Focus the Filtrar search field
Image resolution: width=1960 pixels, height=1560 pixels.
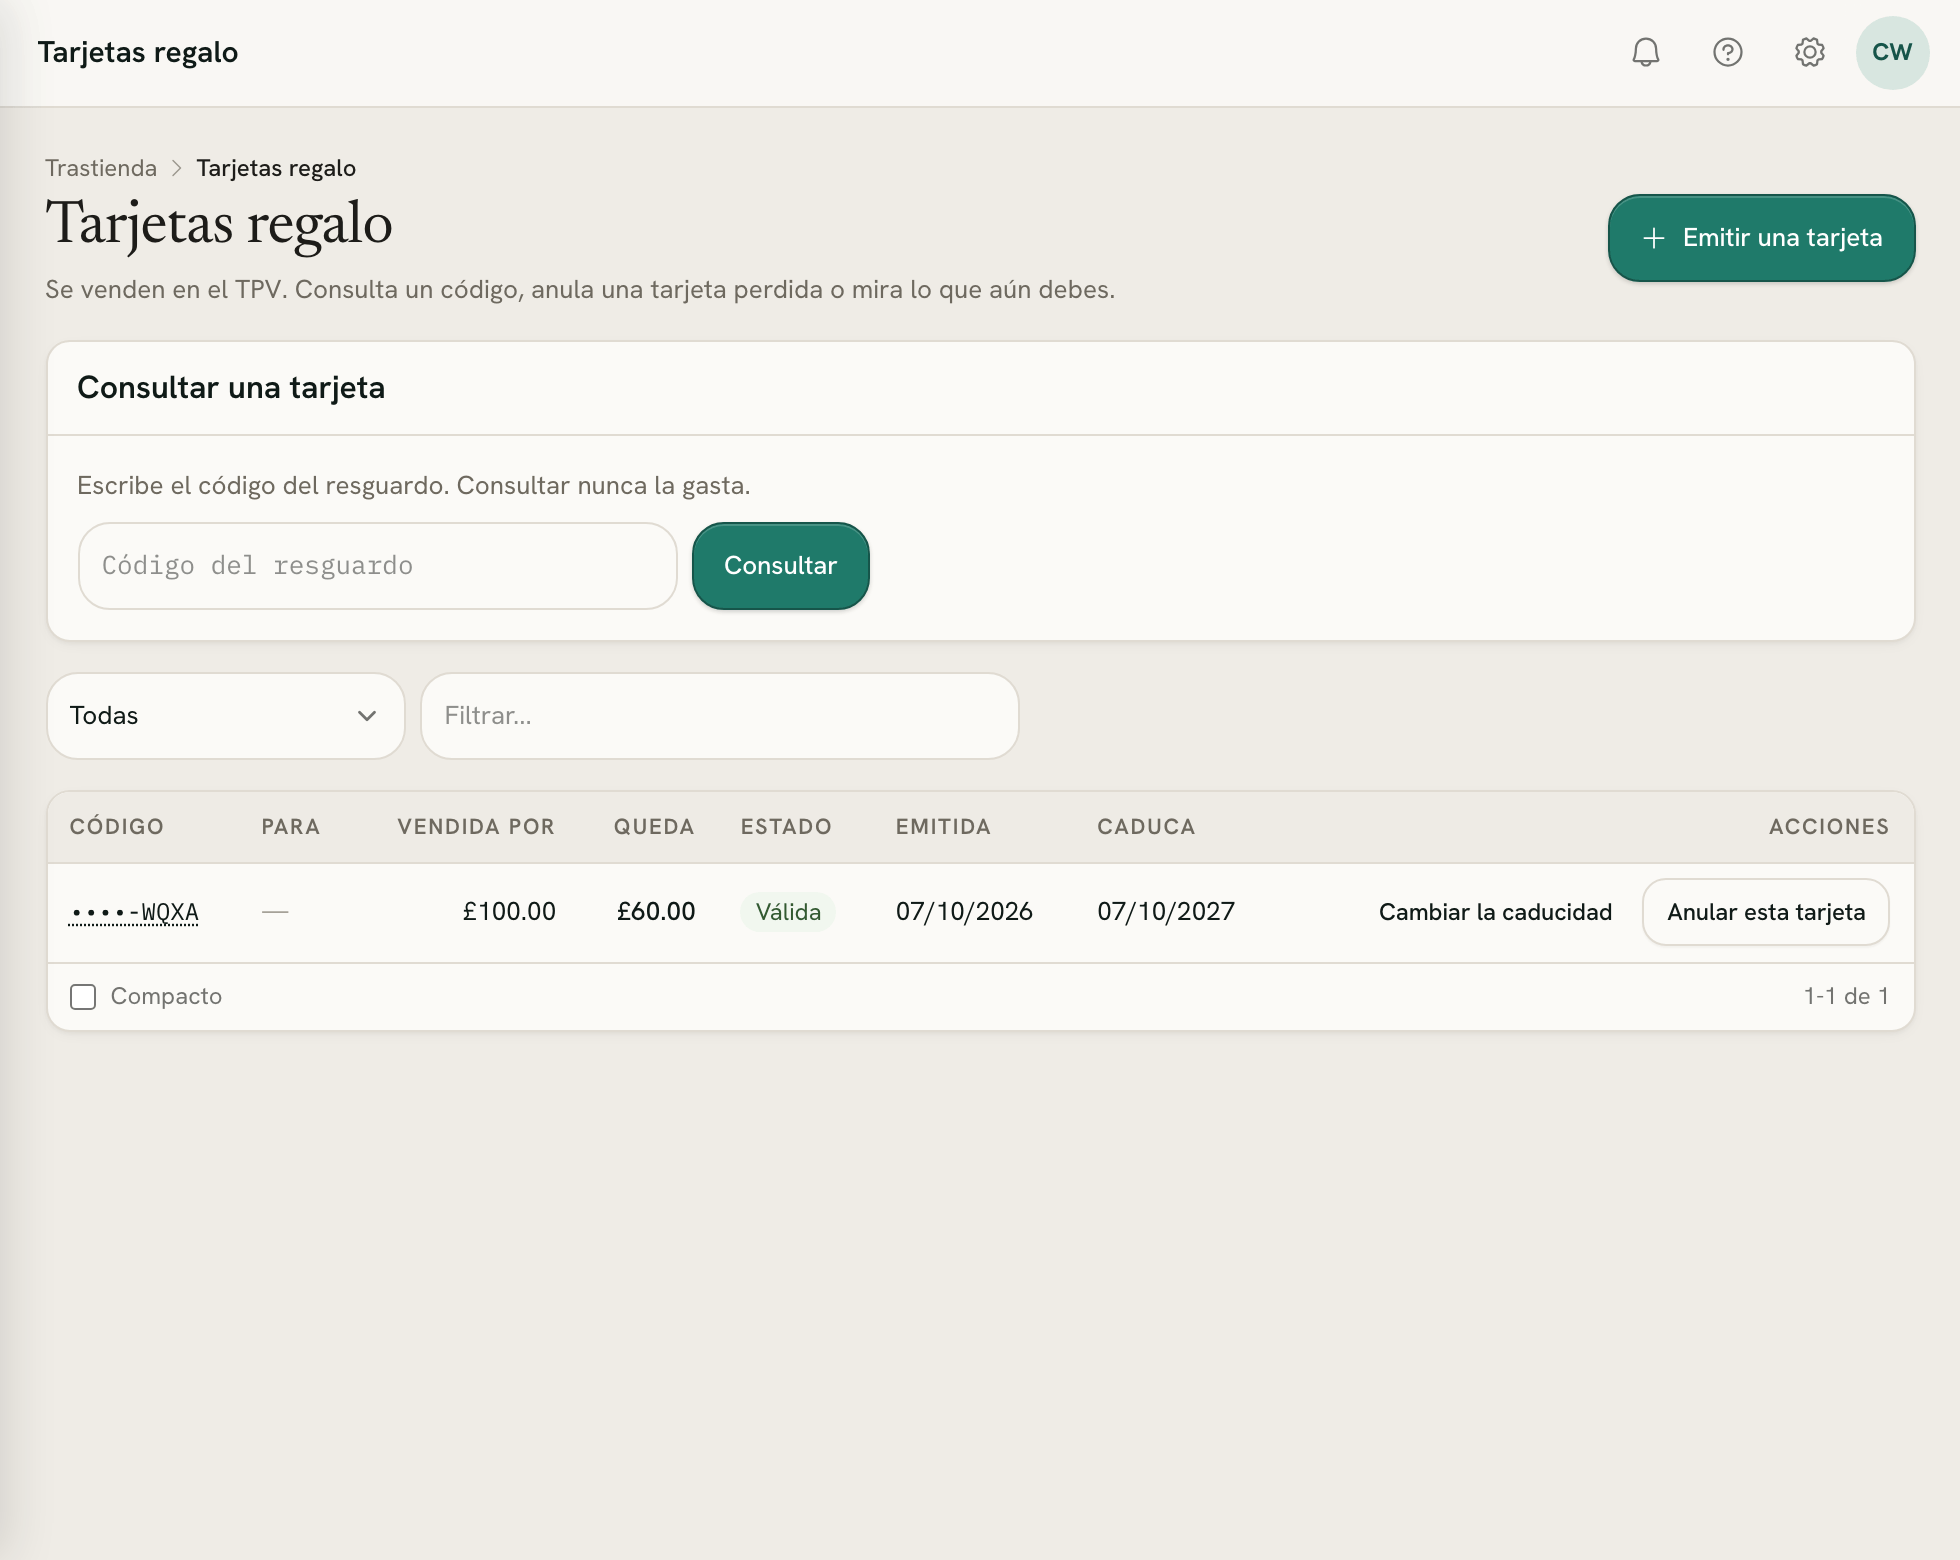(x=720, y=716)
